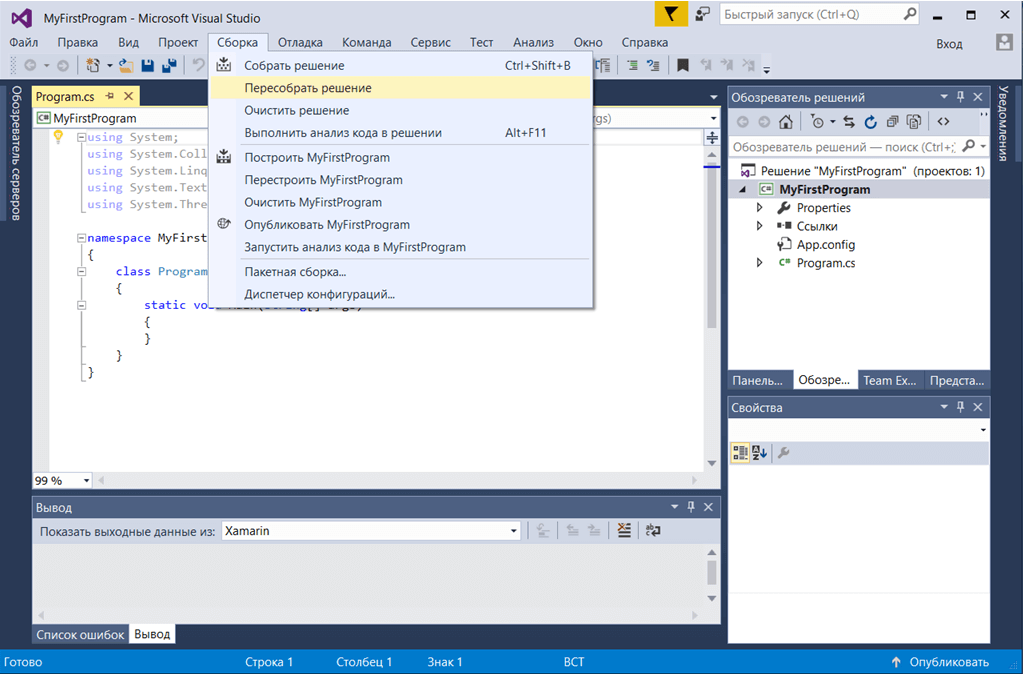Refresh Solution Explorer with the refresh icon
Screen dimensions: 1023x674
pyautogui.click(x=870, y=121)
